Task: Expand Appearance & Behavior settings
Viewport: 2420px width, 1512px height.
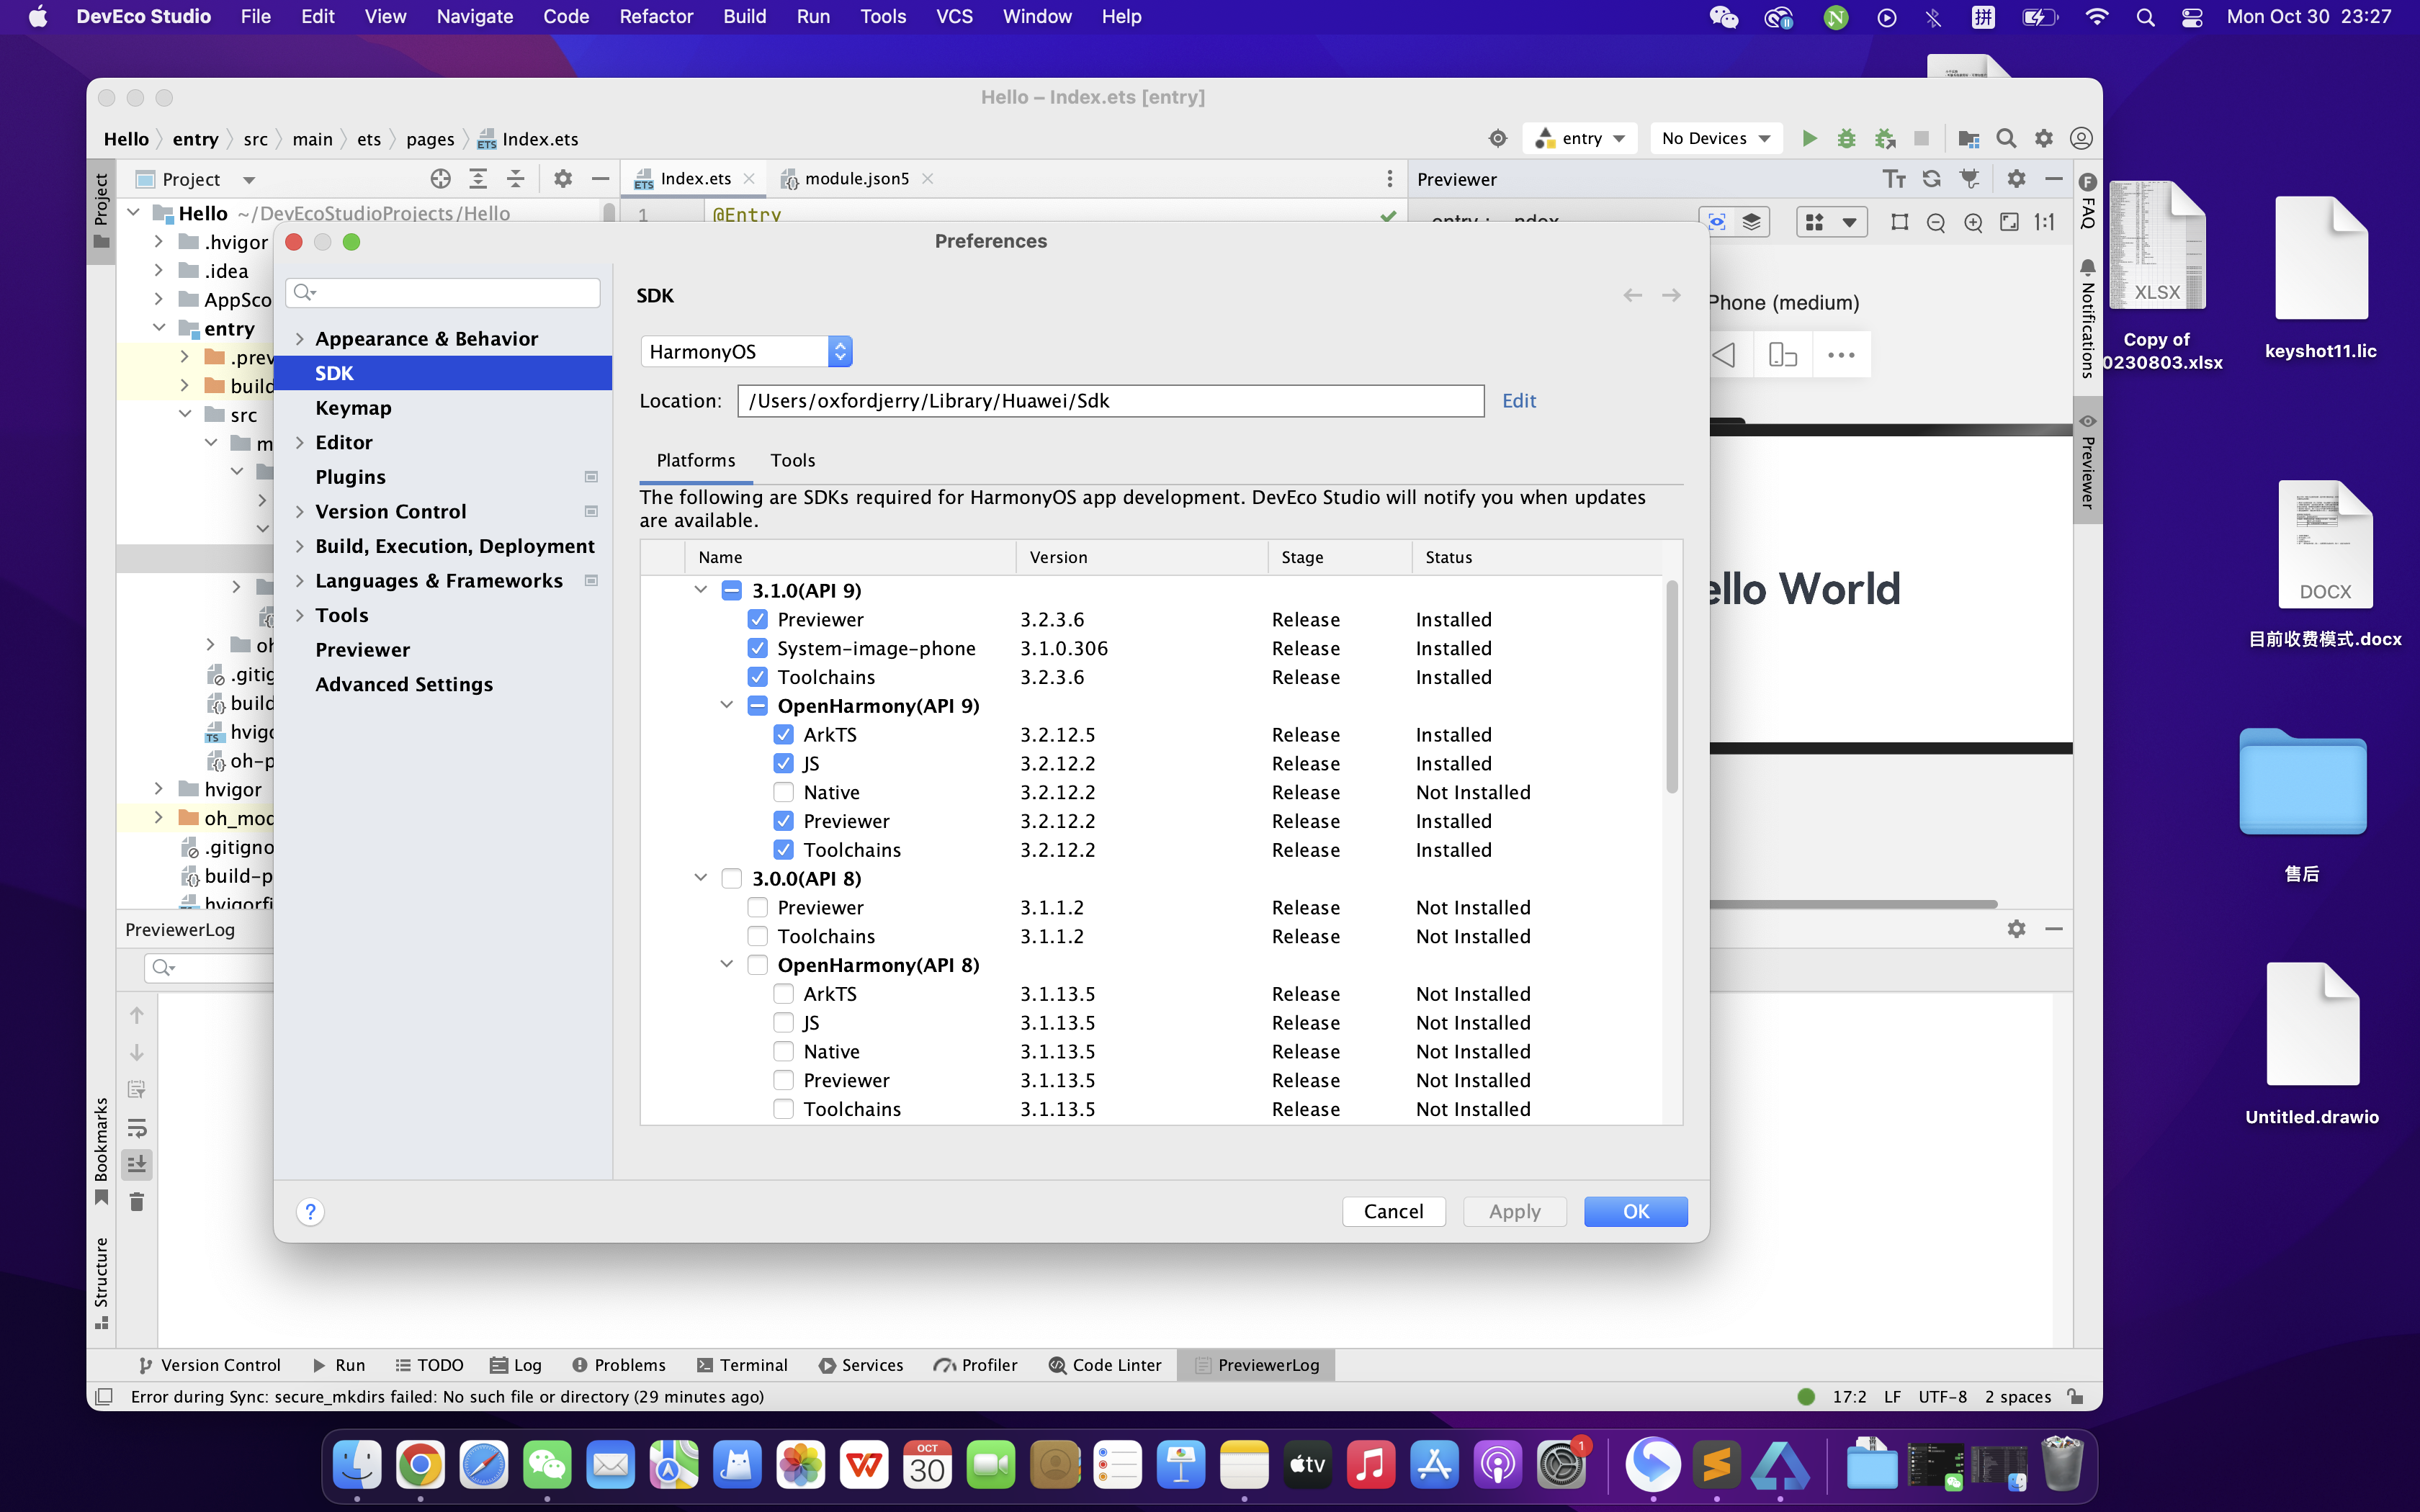Action: click(x=299, y=339)
